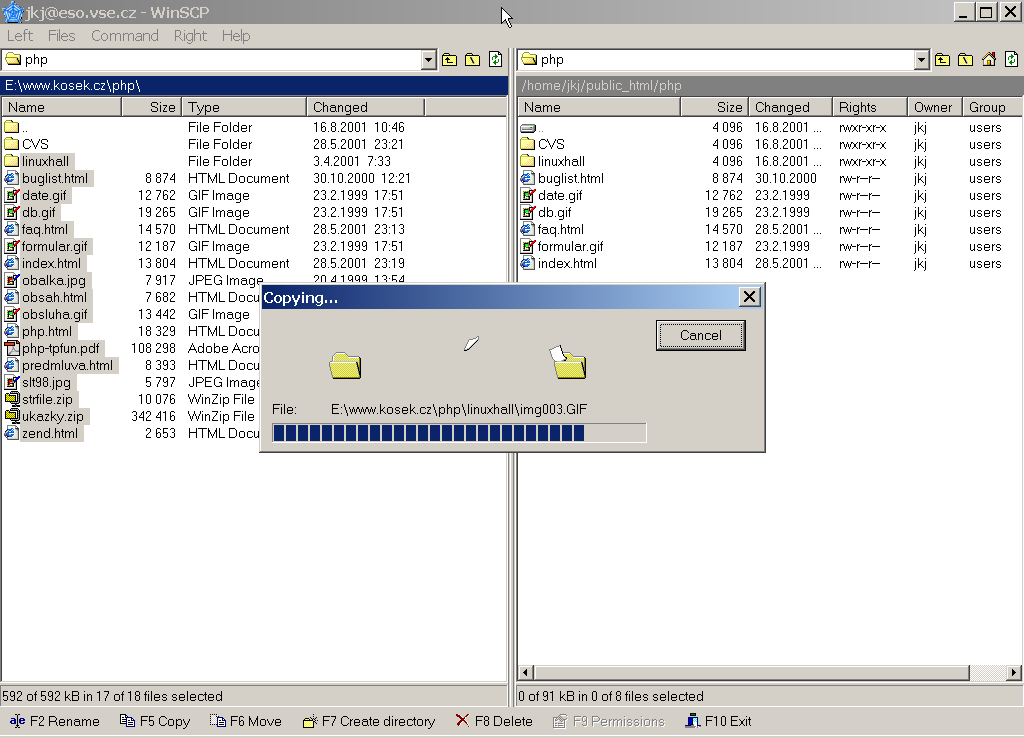Viewport: 1024px width, 738px height.
Task: Select buglist.html in right panel
Action: [571, 178]
